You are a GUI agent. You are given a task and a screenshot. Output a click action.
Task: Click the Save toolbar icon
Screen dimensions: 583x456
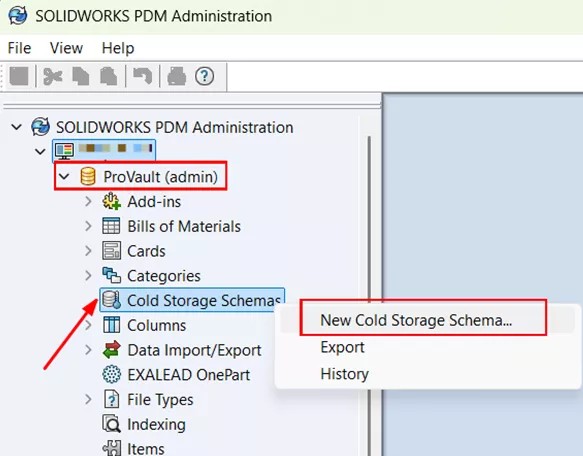(x=19, y=76)
